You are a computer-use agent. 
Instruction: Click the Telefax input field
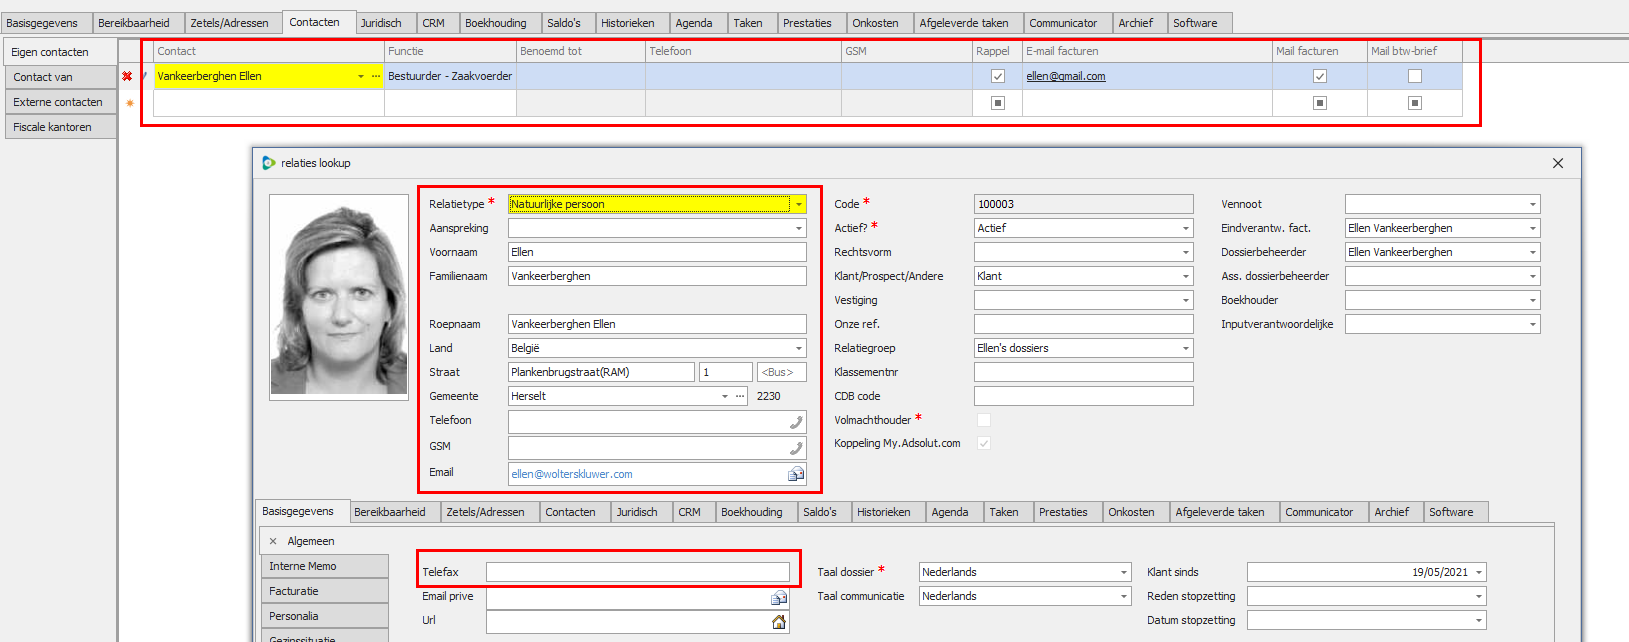[x=637, y=572]
